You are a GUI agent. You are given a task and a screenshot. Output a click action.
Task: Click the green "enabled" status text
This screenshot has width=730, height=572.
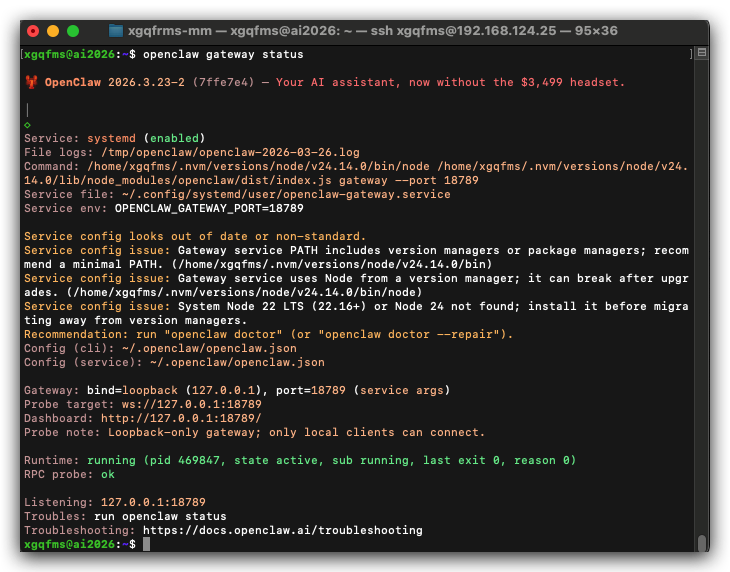tap(174, 138)
